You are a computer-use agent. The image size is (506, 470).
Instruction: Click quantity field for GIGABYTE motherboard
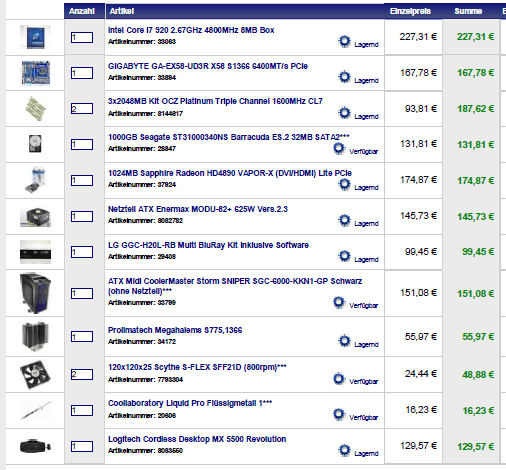click(x=82, y=73)
